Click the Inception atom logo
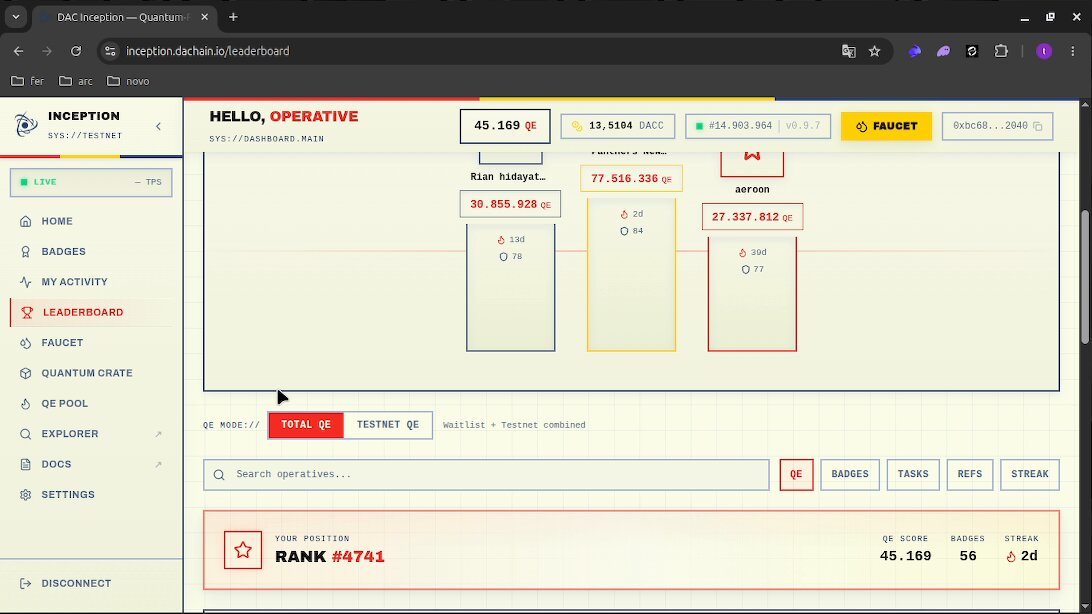Image resolution: width=1092 pixels, height=614 pixels. 26,125
